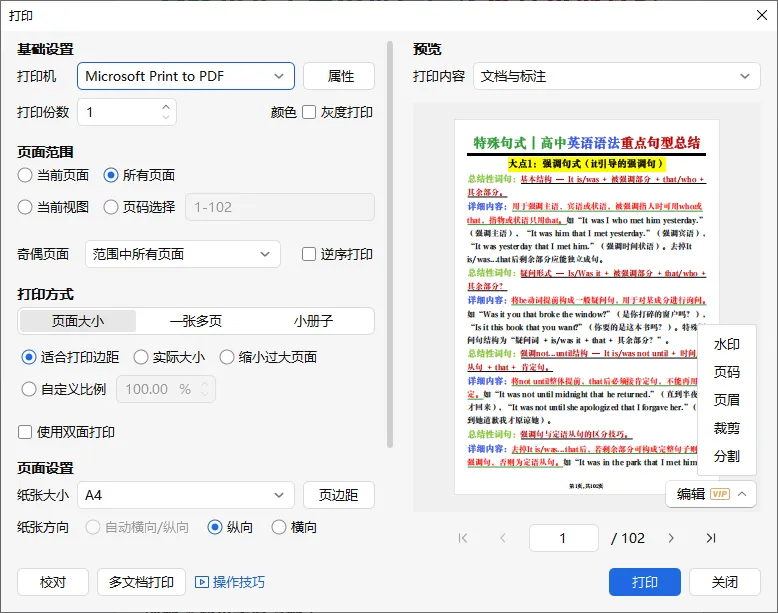
Task: Go to next preview page
Action: pos(671,538)
